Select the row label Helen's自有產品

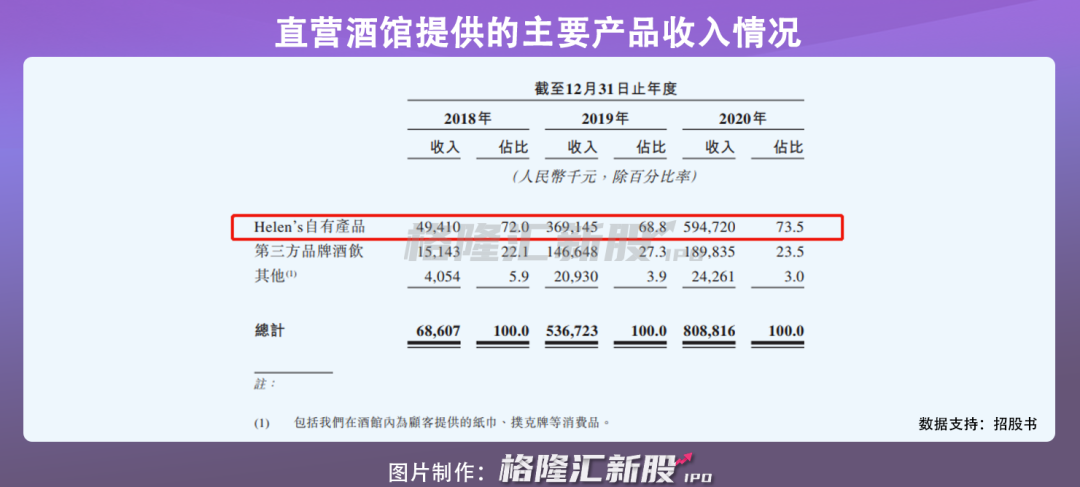point(308,226)
